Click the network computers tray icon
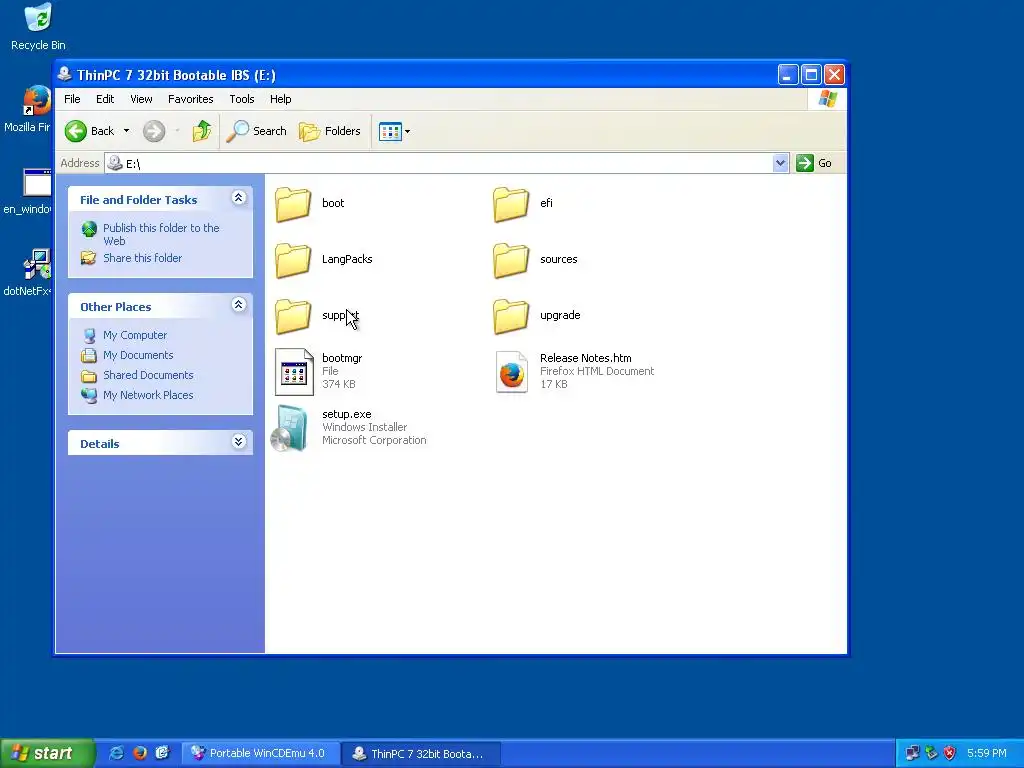1024x768 pixels. click(912, 754)
